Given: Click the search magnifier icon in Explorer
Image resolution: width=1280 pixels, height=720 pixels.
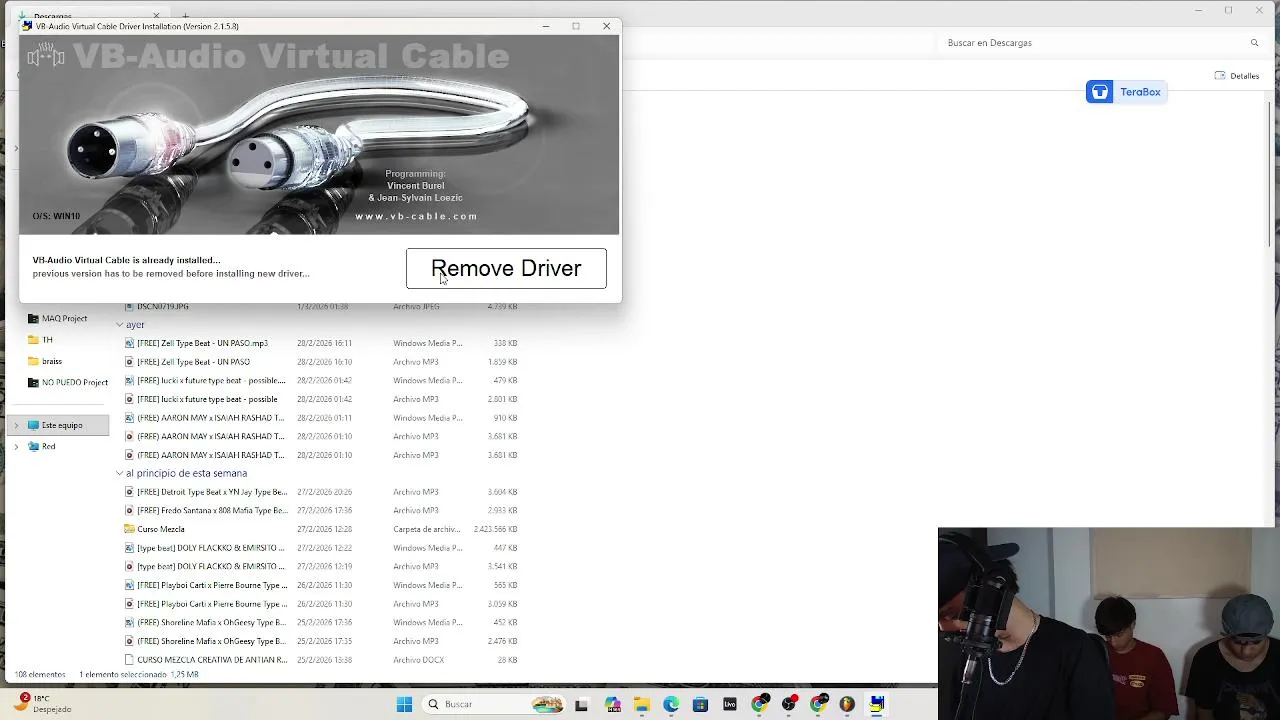Looking at the screenshot, I should (1254, 43).
